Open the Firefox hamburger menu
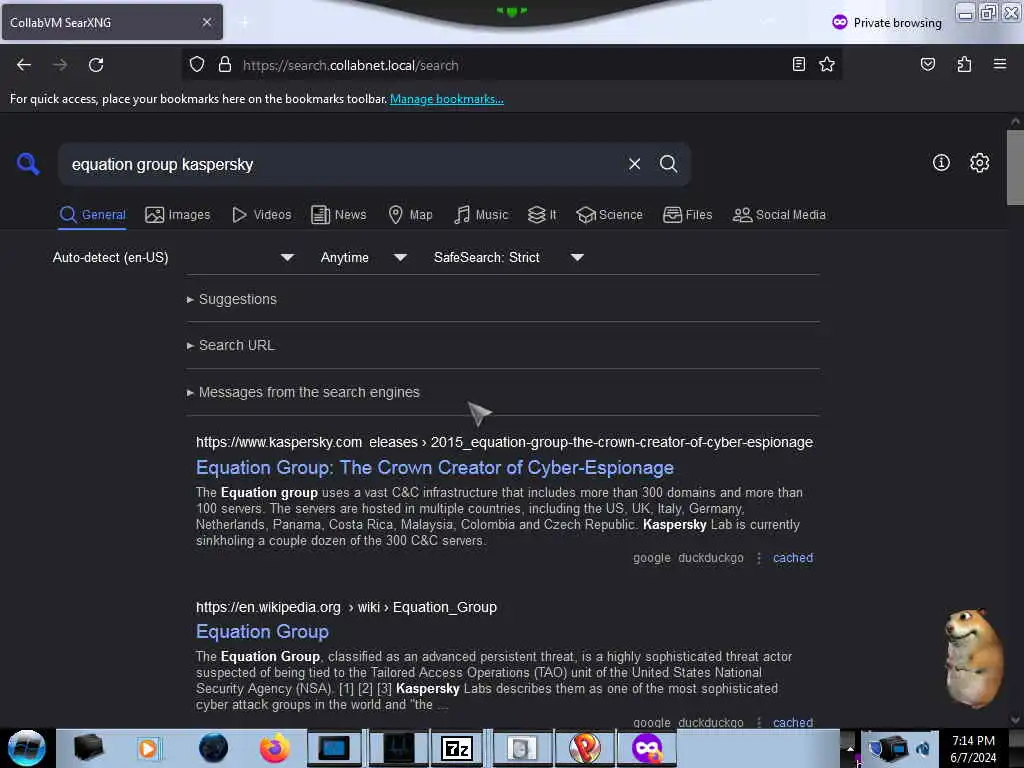 coord(1000,64)
